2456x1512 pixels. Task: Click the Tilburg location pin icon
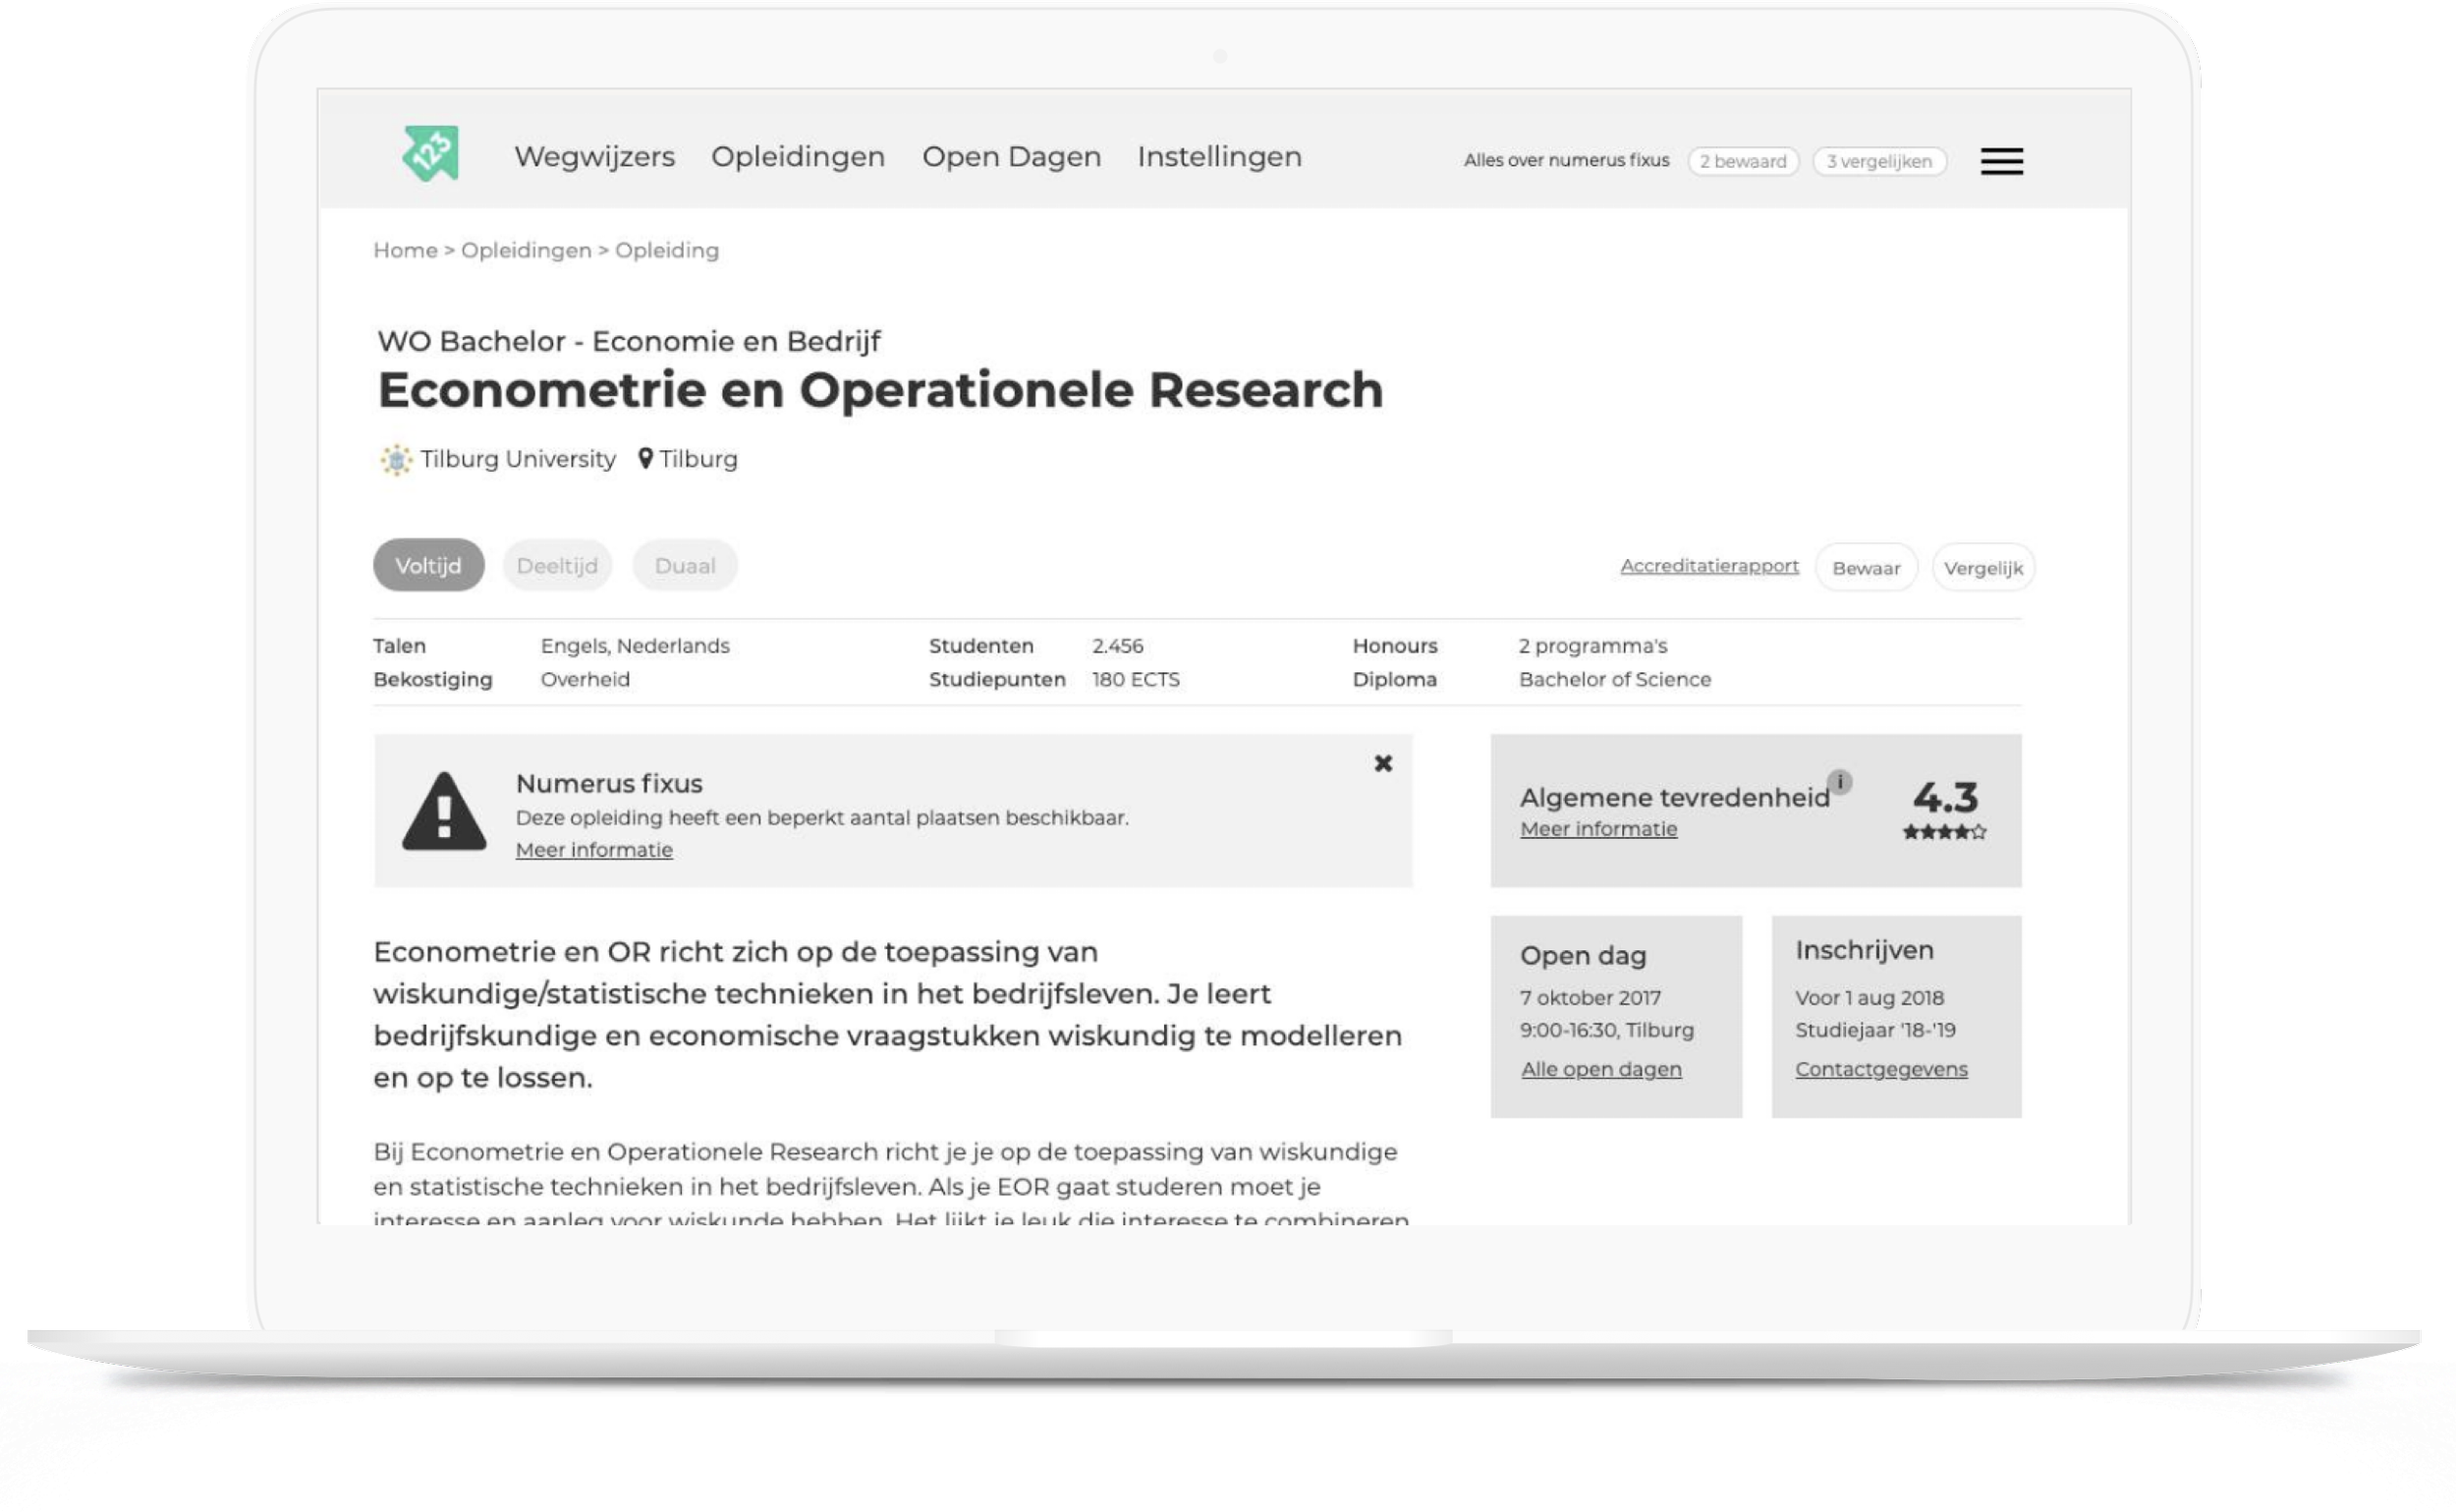coord(645,459)
